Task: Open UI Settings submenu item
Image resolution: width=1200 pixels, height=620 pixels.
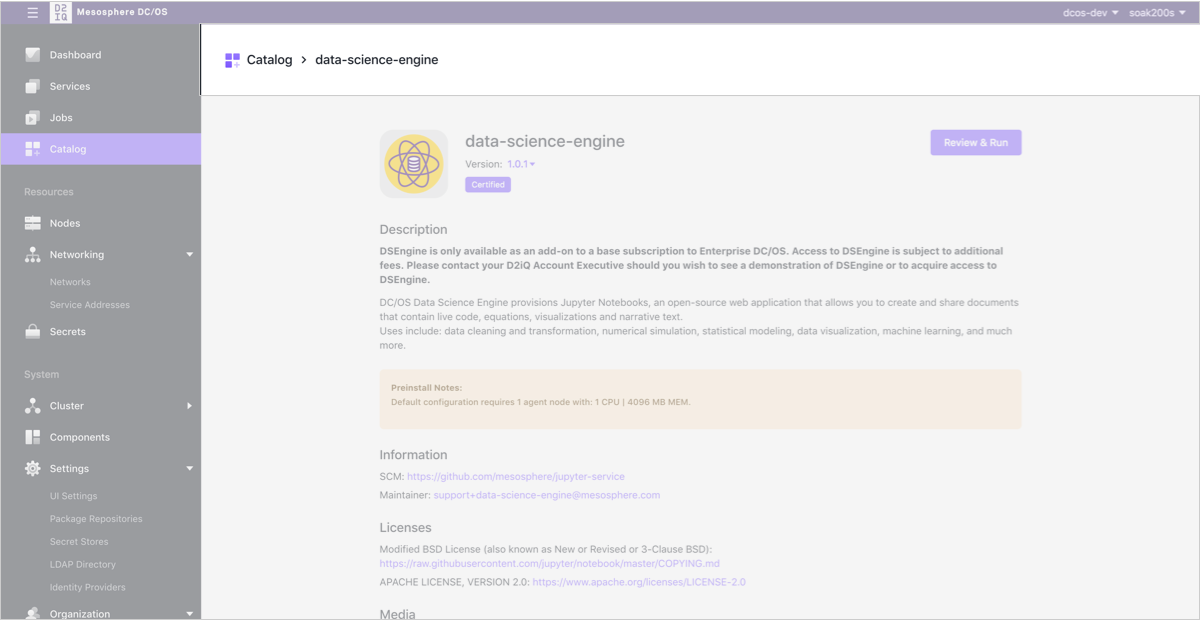Action: [x=74, y=496]
